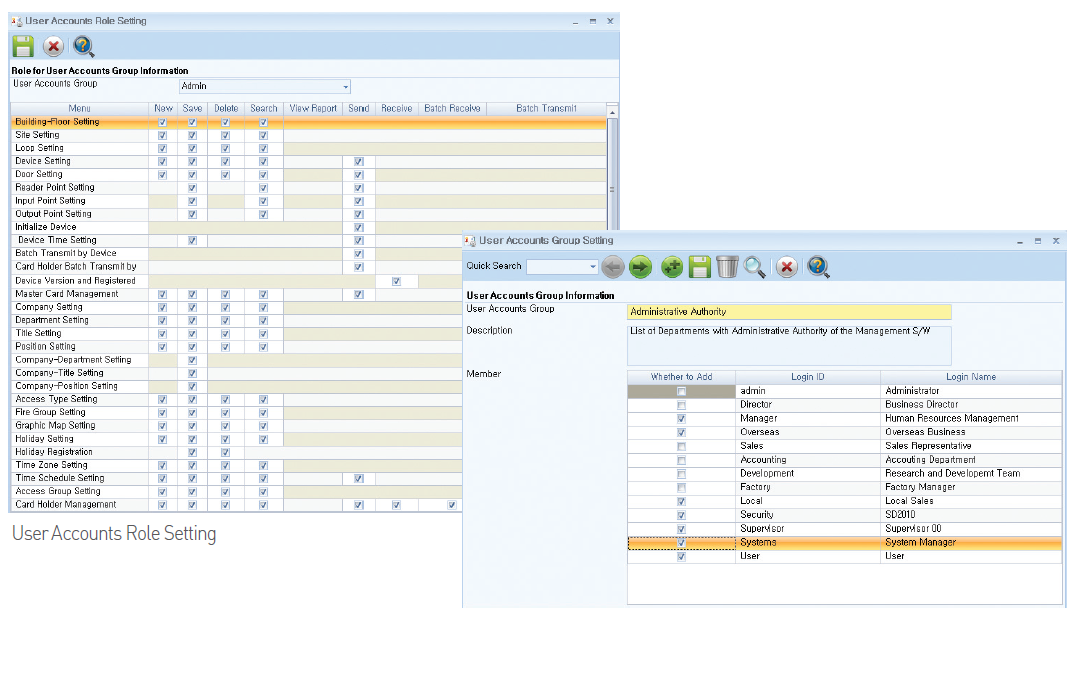Click the View Report column header

click(313, 108)
